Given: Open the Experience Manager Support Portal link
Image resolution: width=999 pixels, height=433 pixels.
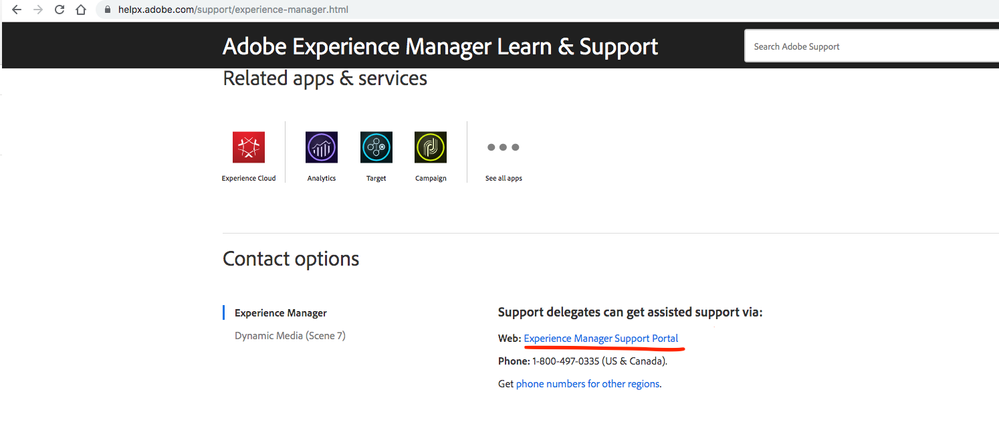Looking at the screenshot, I should tap(601, 339).
